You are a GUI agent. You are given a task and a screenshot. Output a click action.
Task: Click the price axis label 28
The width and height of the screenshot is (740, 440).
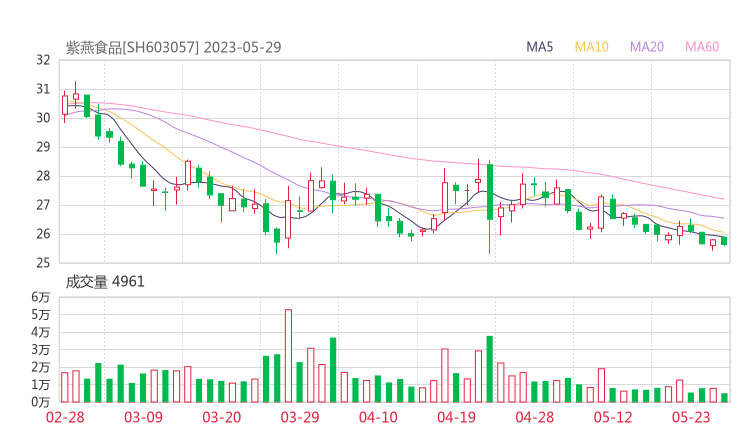pos(43,176)
